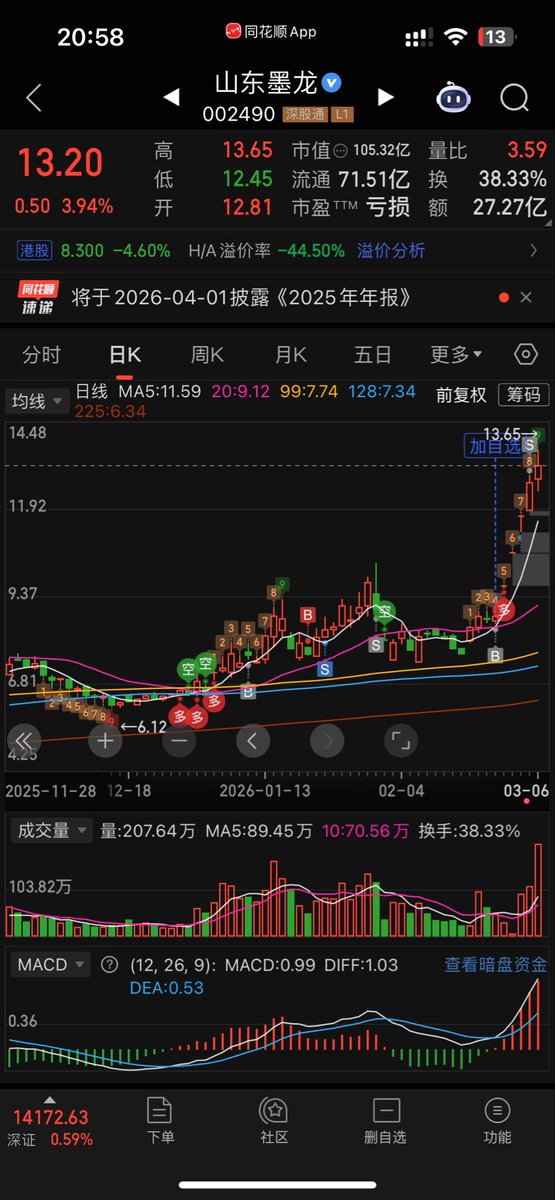Screen dimensions: 555x1200
Task: Open 社区 community icon
Action: coord(274,1121)
